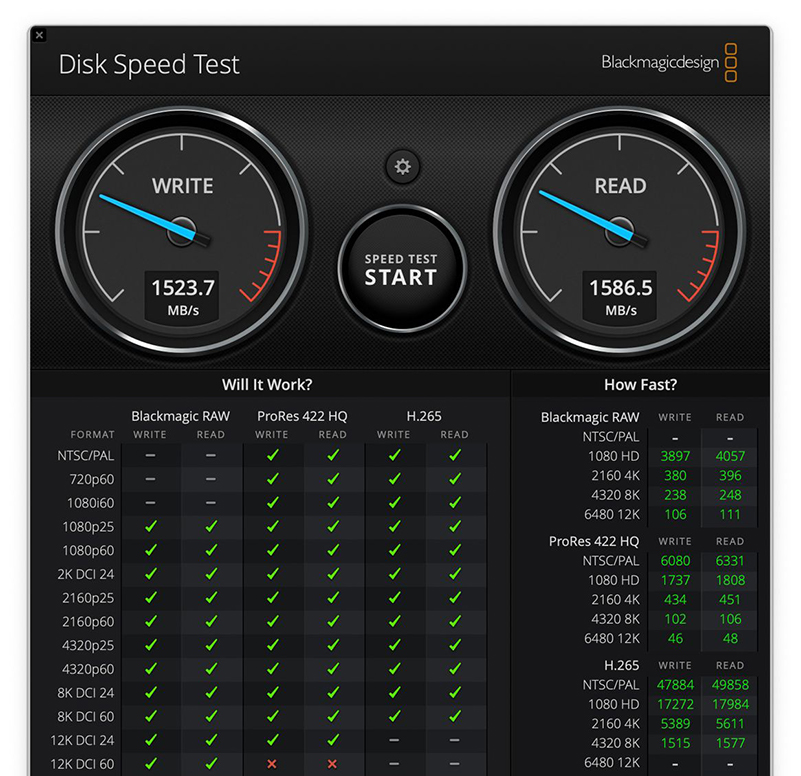Click the 1586.5 MB/s read readout
This screenshot has height=776, width=801.
click(620, 296)
